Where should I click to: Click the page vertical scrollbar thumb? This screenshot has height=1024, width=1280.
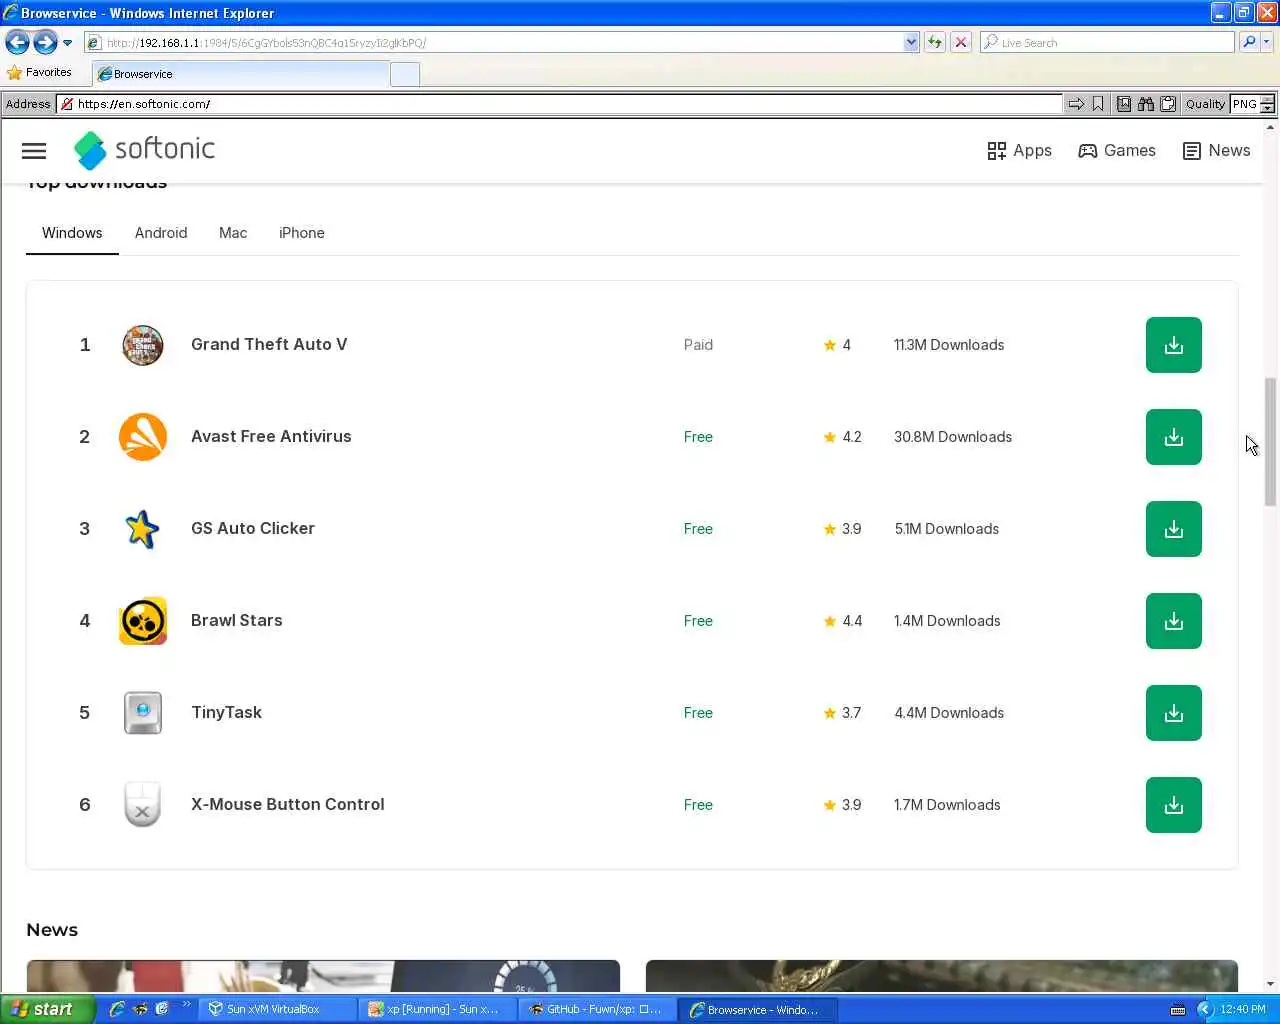pos(1271,442)
